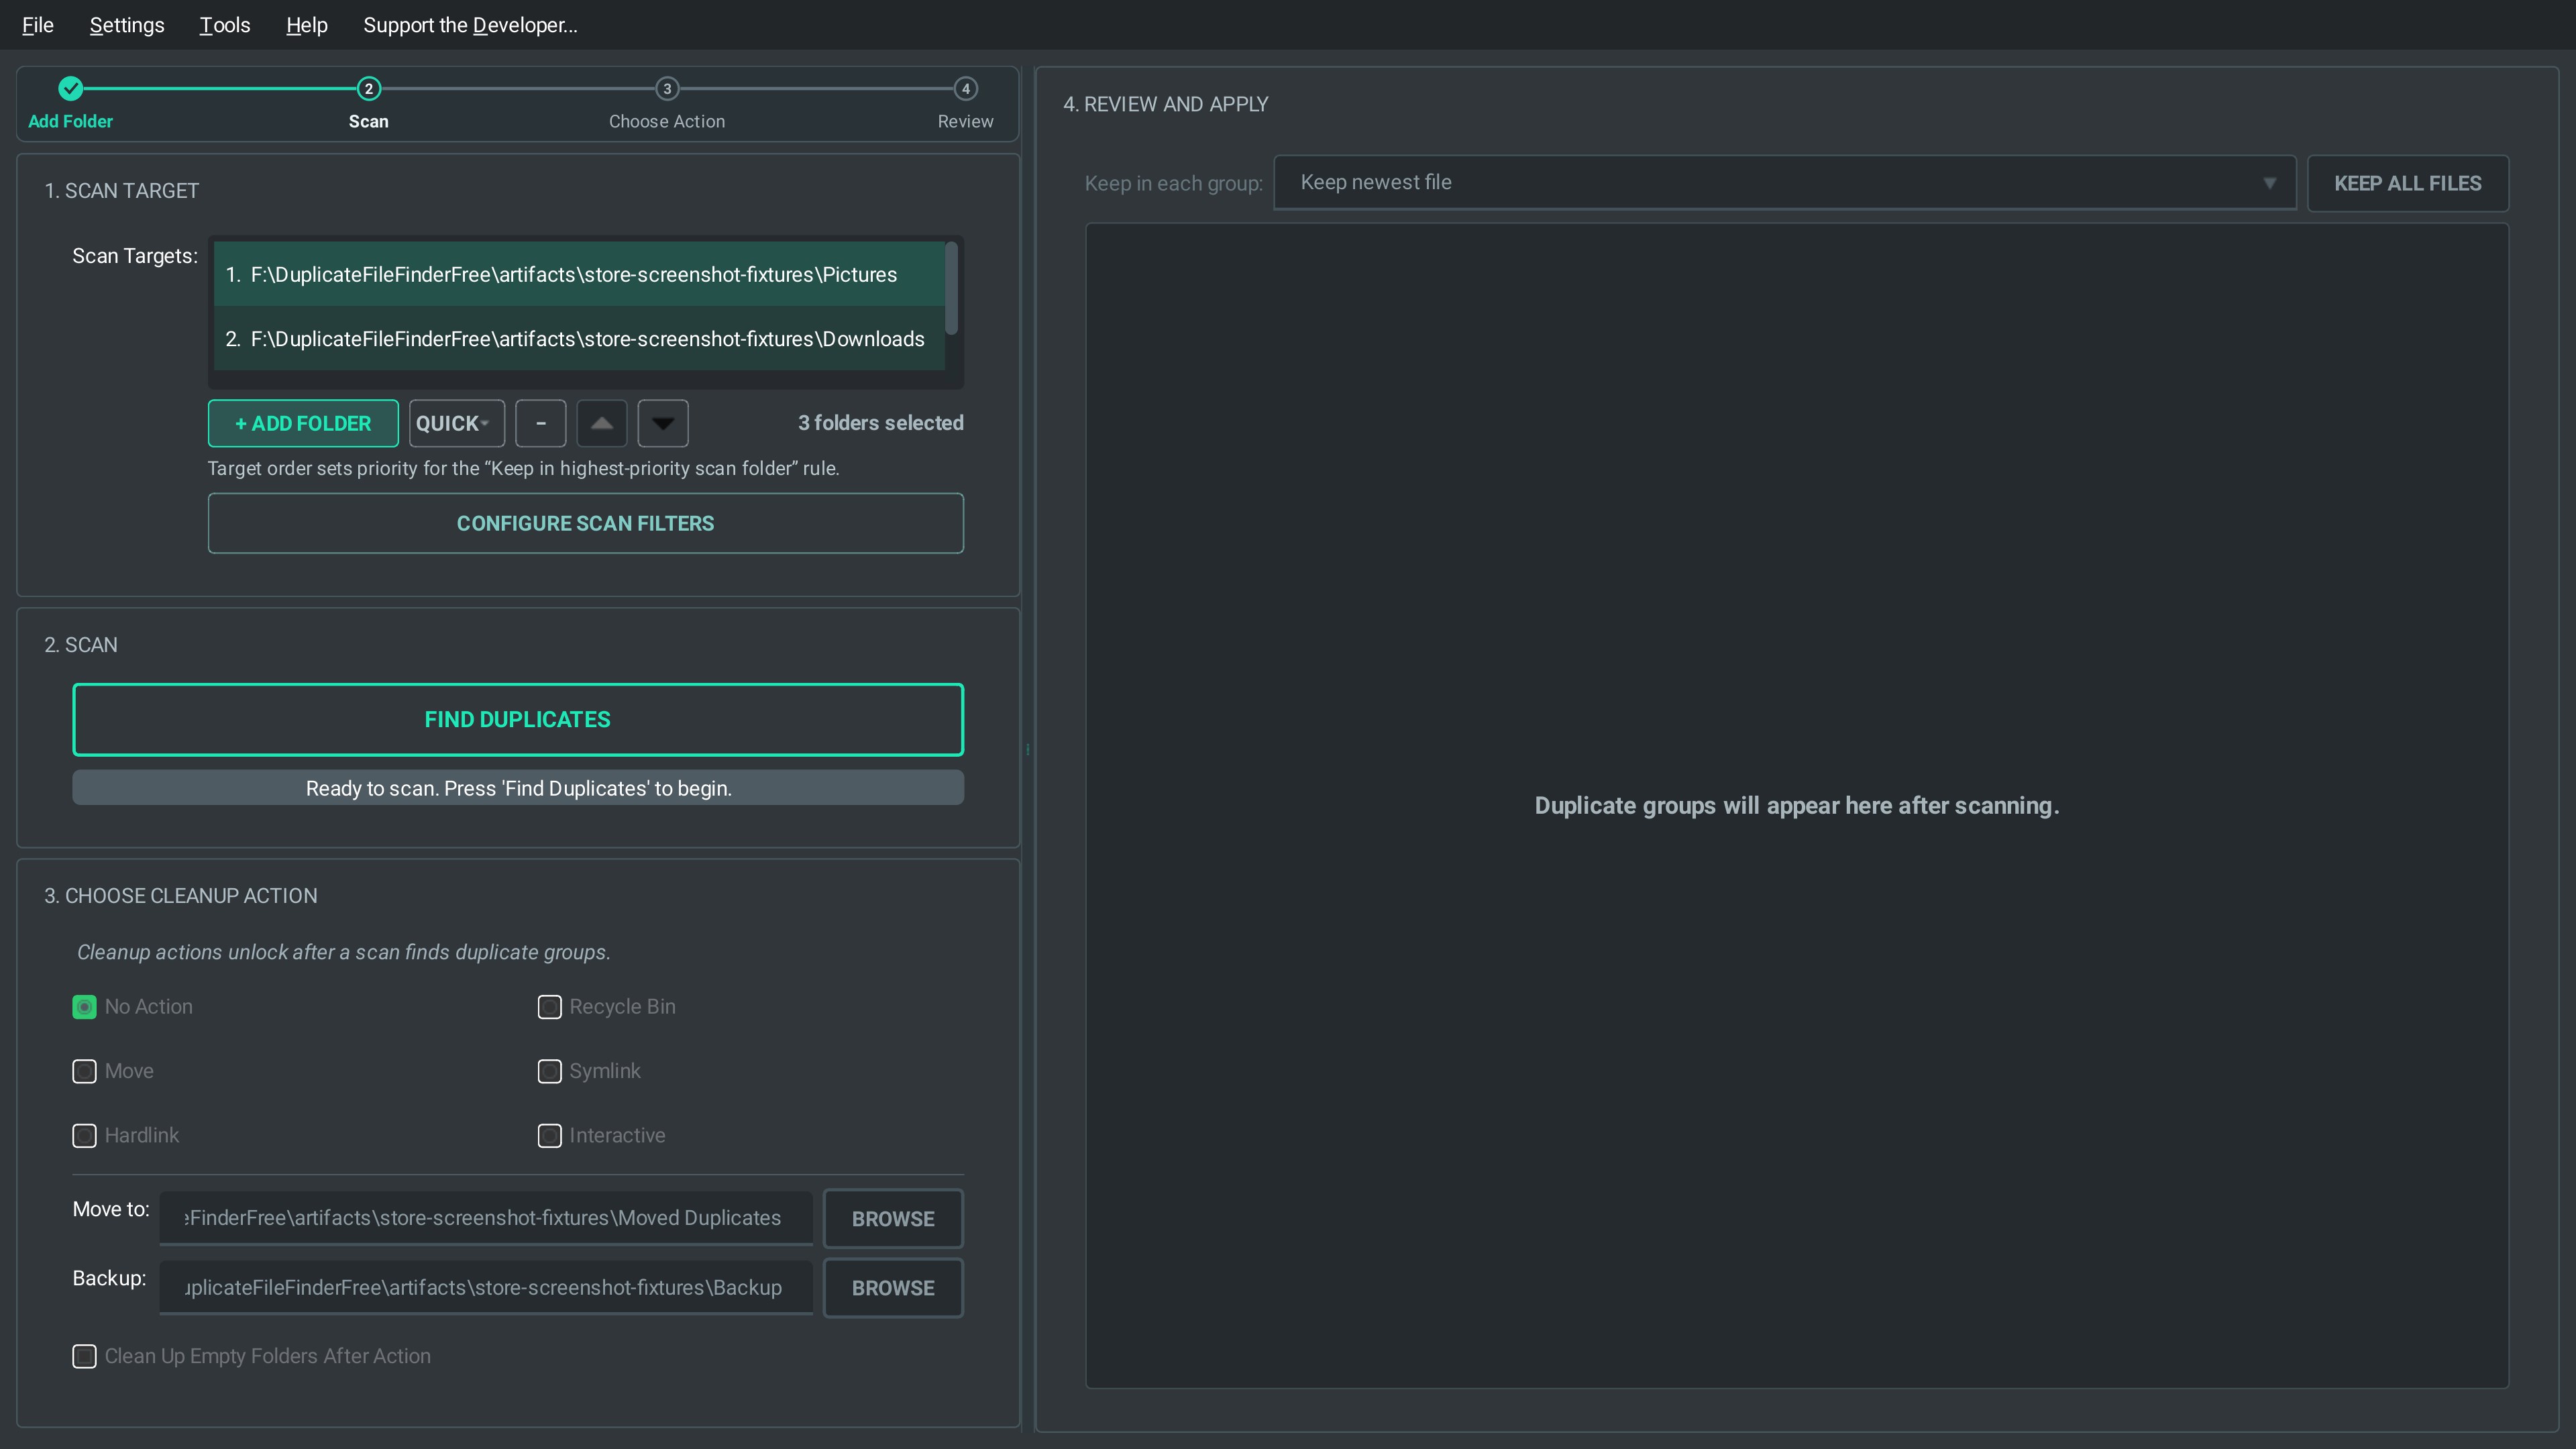Browse for the Move to folder

pos(893,1218)
